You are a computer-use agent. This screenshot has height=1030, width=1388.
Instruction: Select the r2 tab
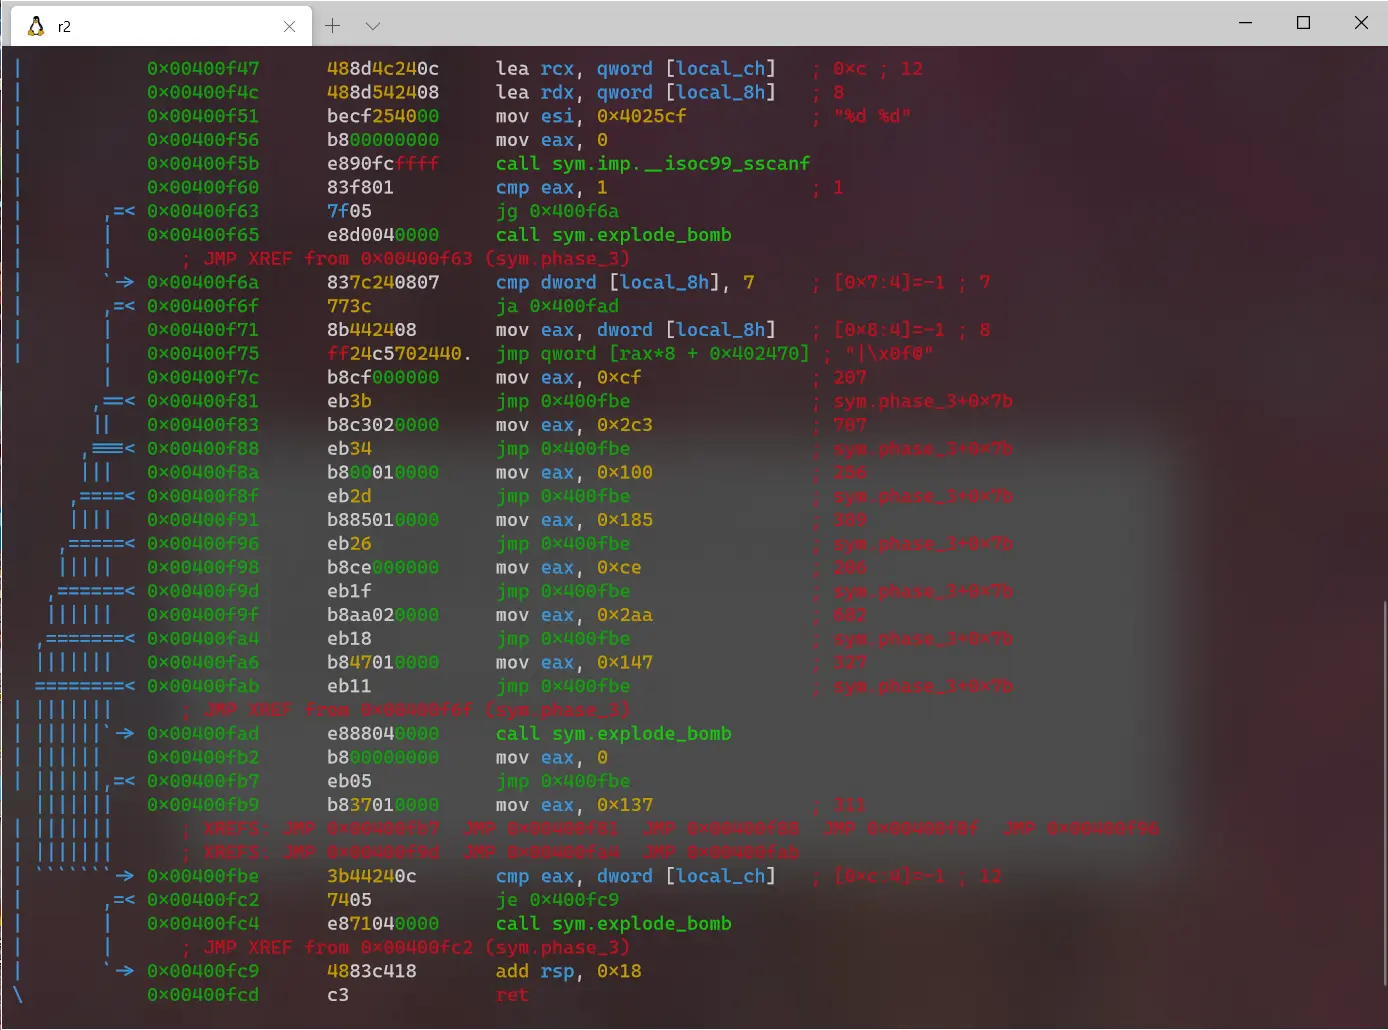pyautogui.click(x=162, y=26)
